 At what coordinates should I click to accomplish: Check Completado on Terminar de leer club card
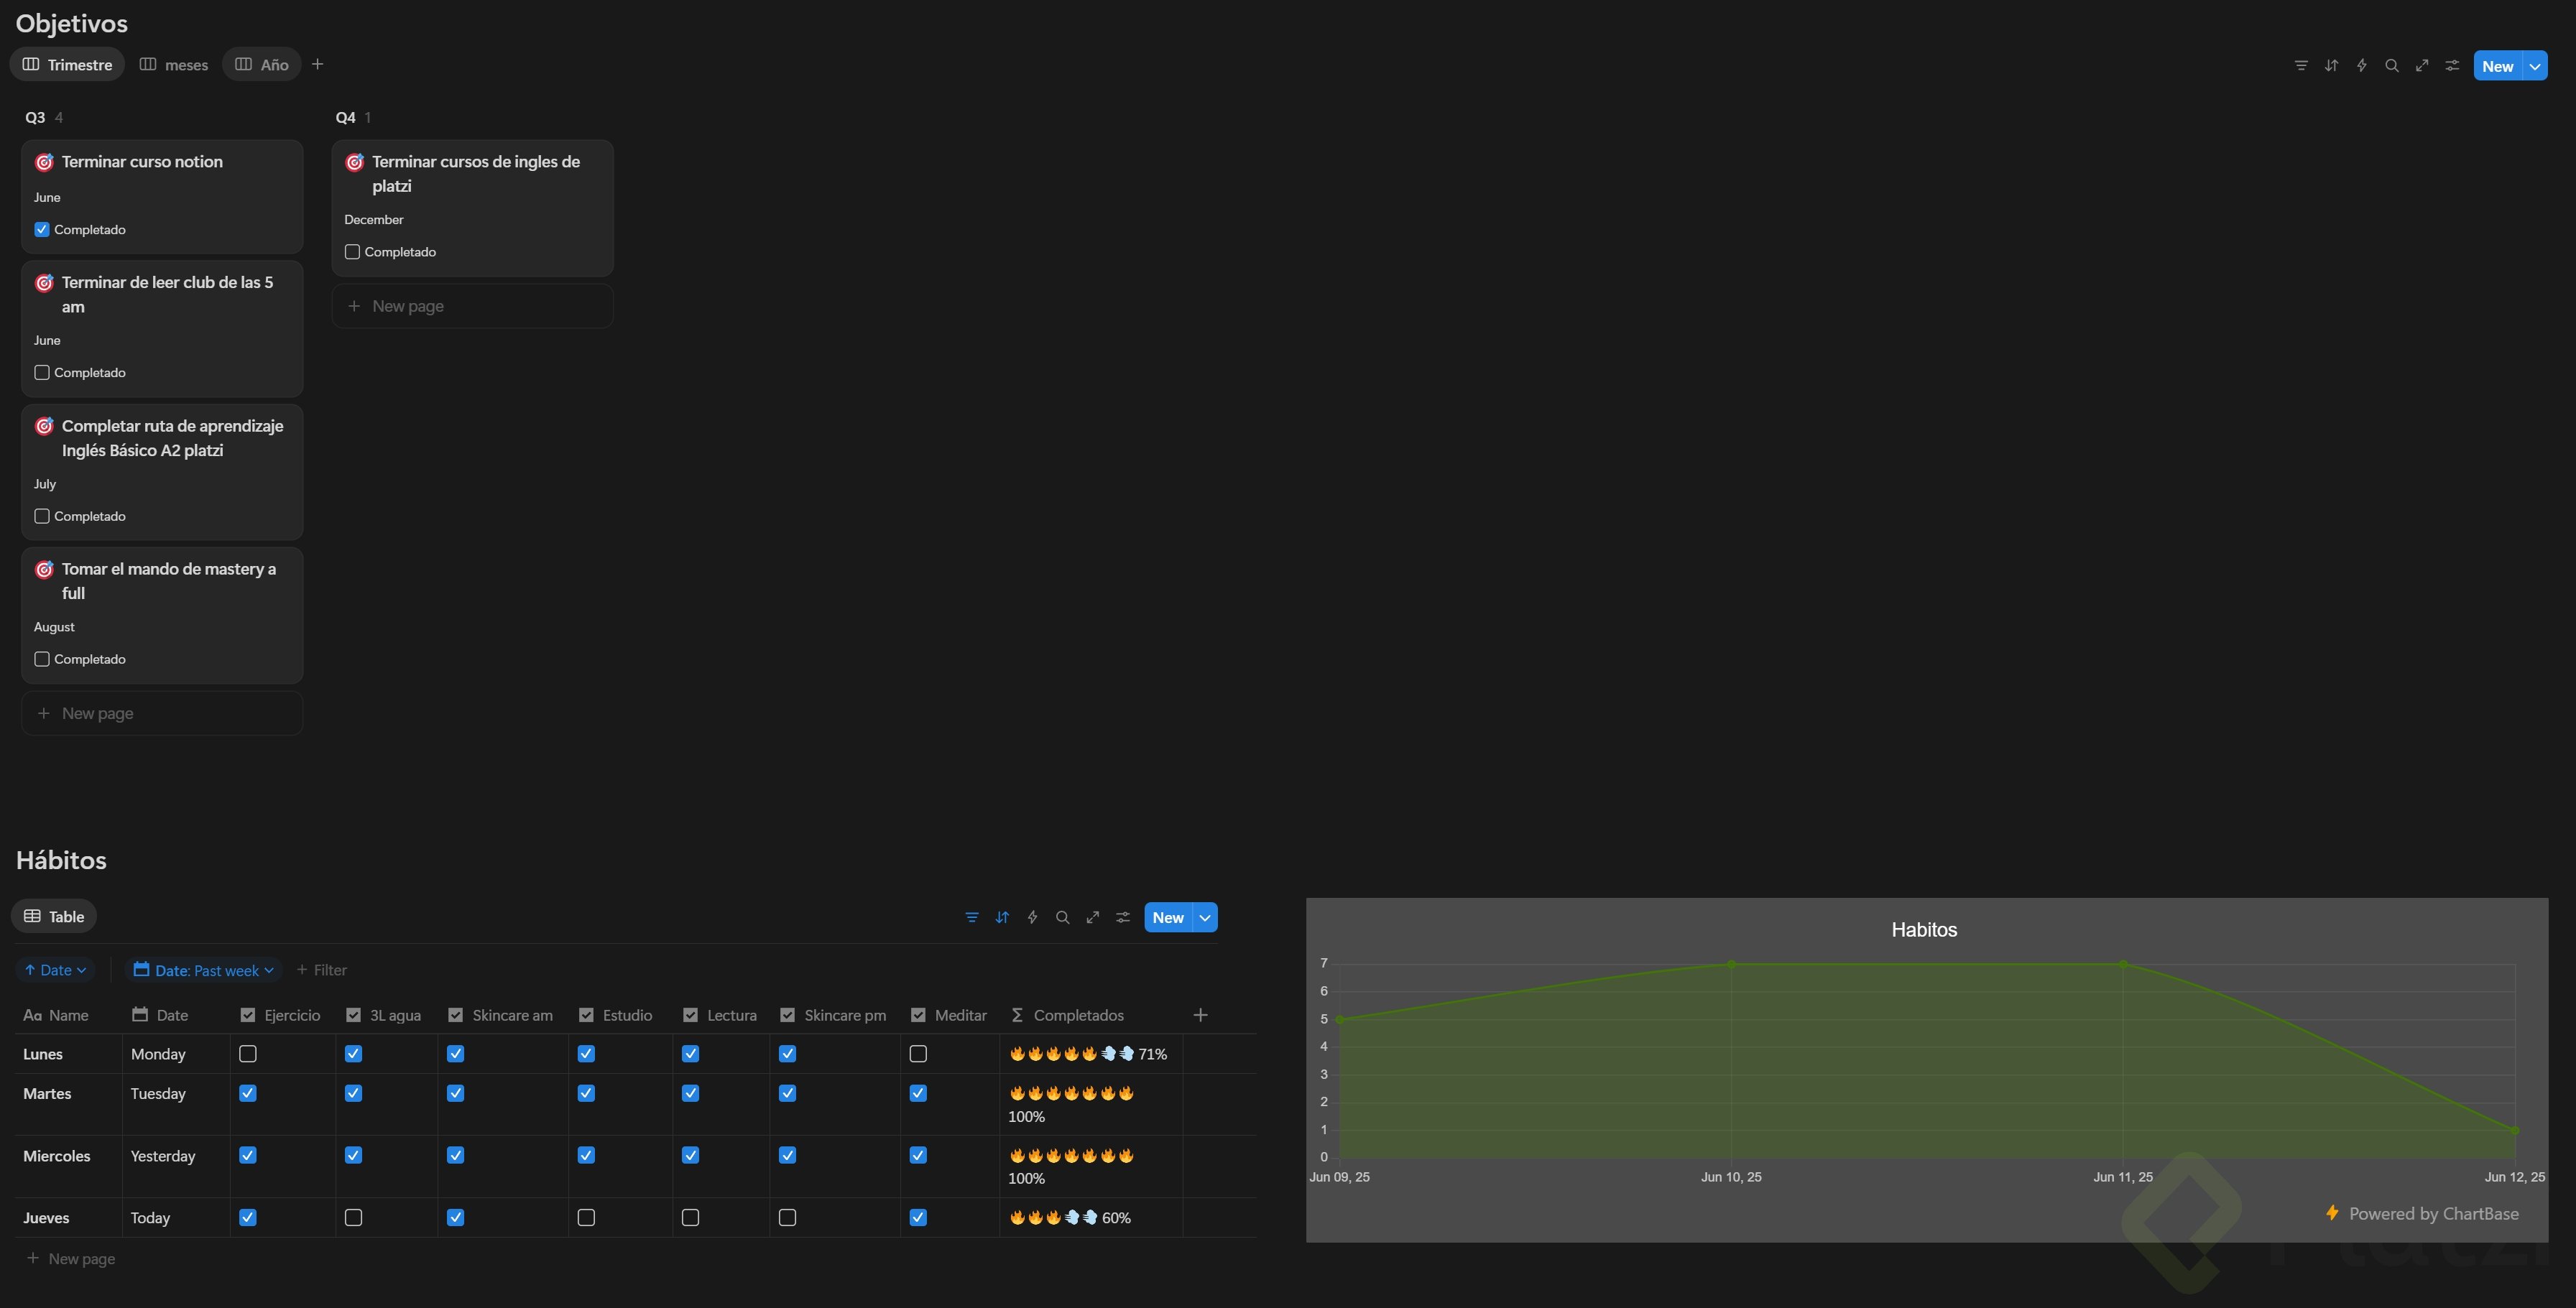[x=42, y=373]
